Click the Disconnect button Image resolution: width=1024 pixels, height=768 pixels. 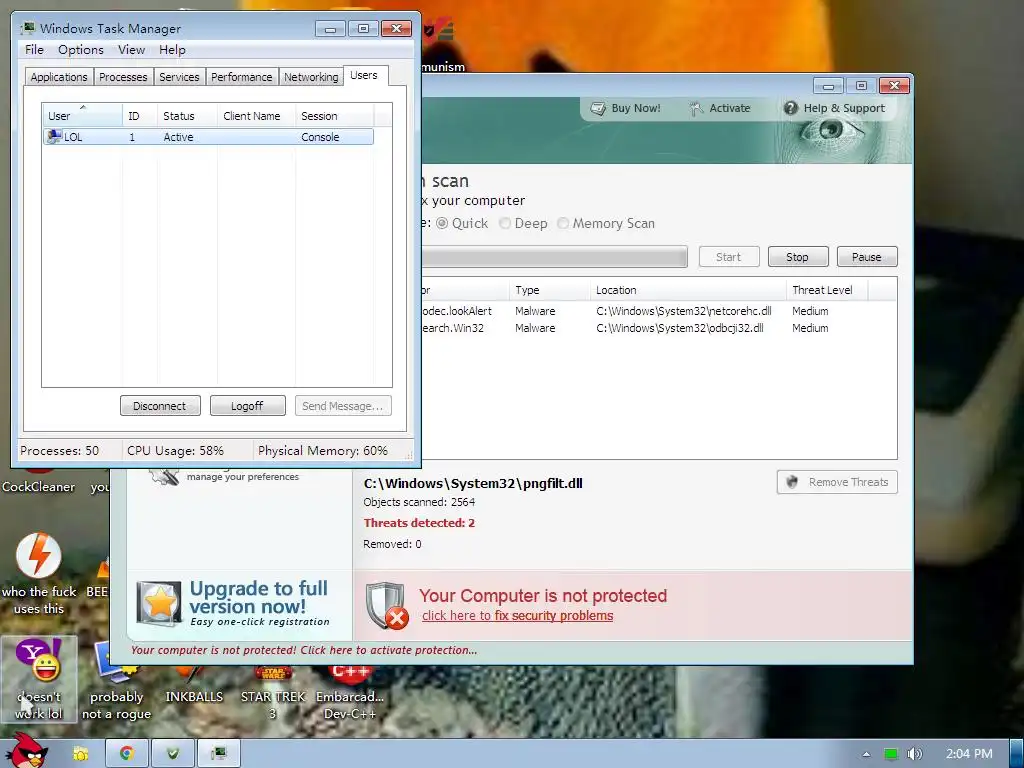(x=160, y=406)
